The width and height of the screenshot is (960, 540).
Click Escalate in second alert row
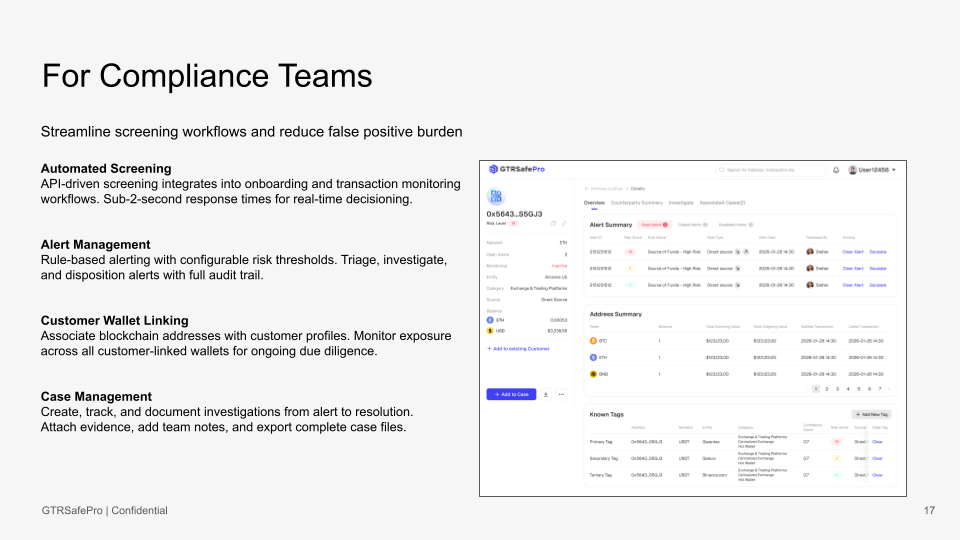pyautogui.click(x=878, y=268)
